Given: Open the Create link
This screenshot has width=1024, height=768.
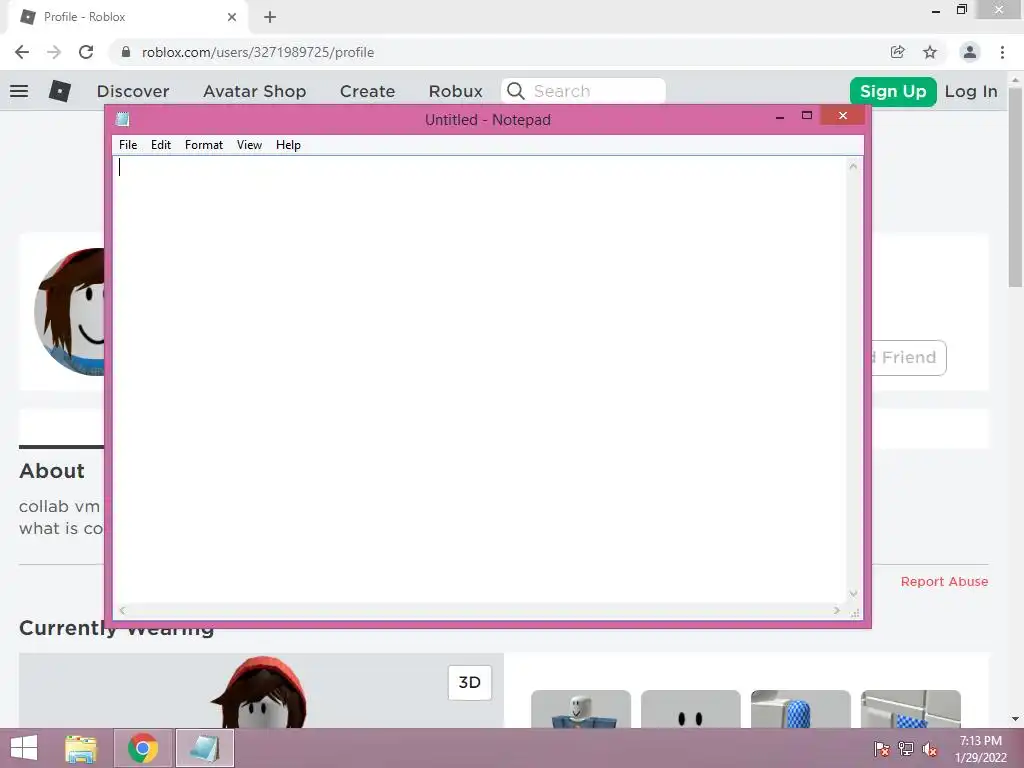Looking at the screenshot, I should click(x=368, y=91).
